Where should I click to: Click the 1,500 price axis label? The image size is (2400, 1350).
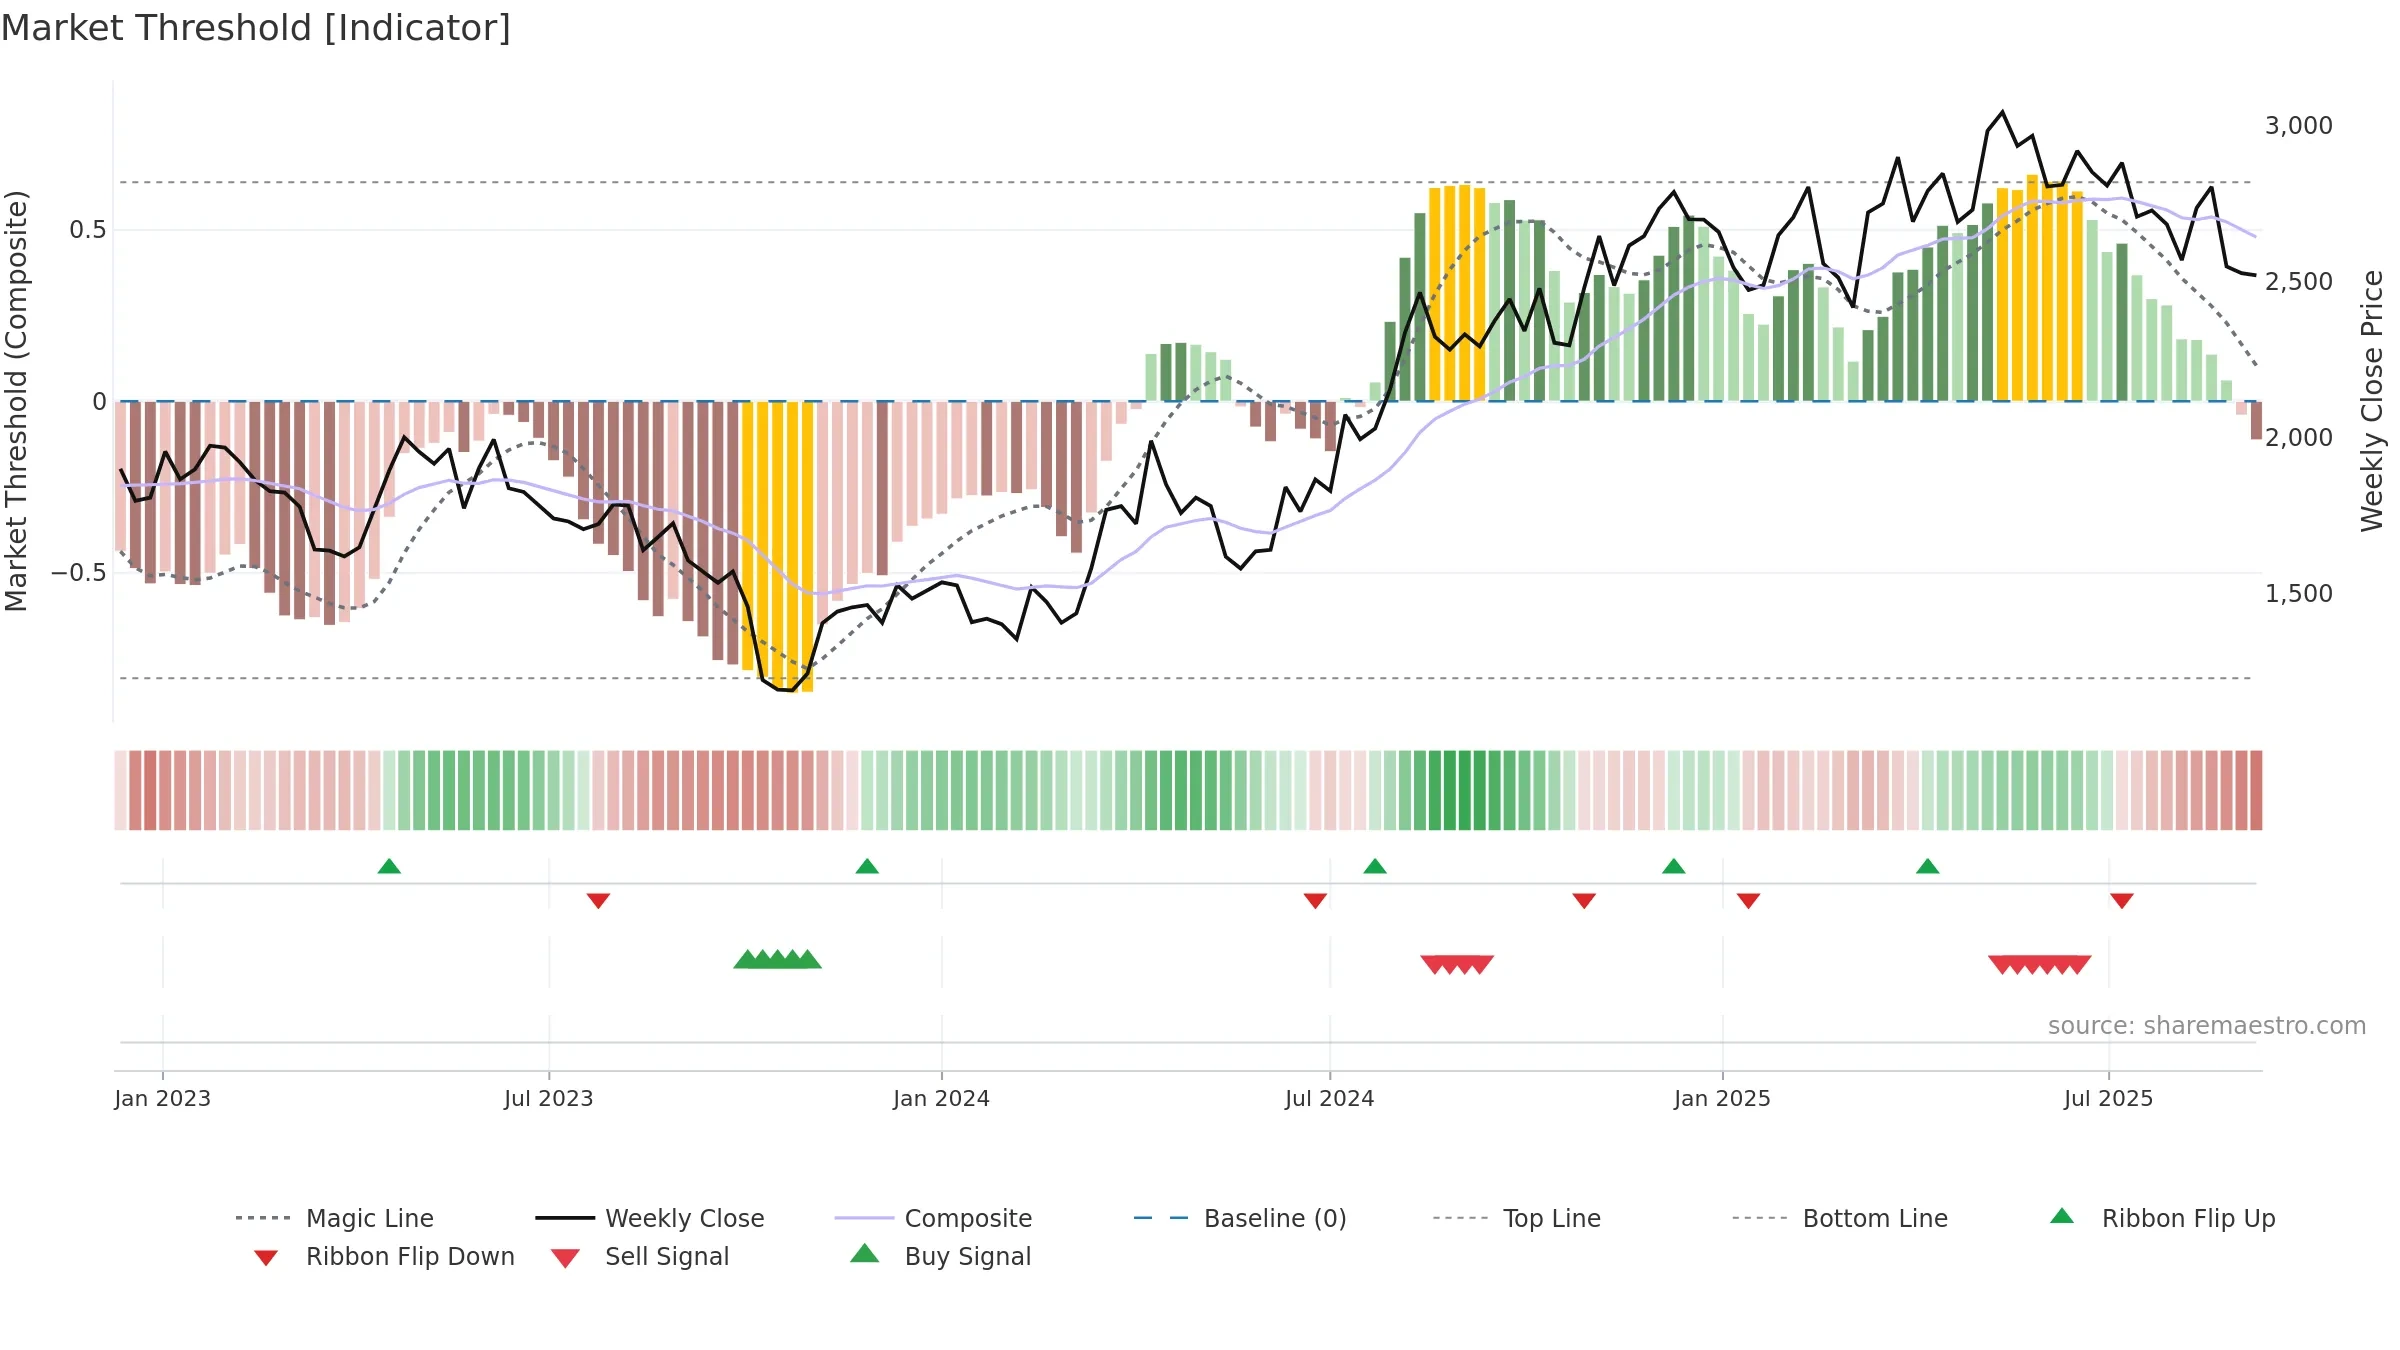pyautogui.click(x=2298, y=594)
